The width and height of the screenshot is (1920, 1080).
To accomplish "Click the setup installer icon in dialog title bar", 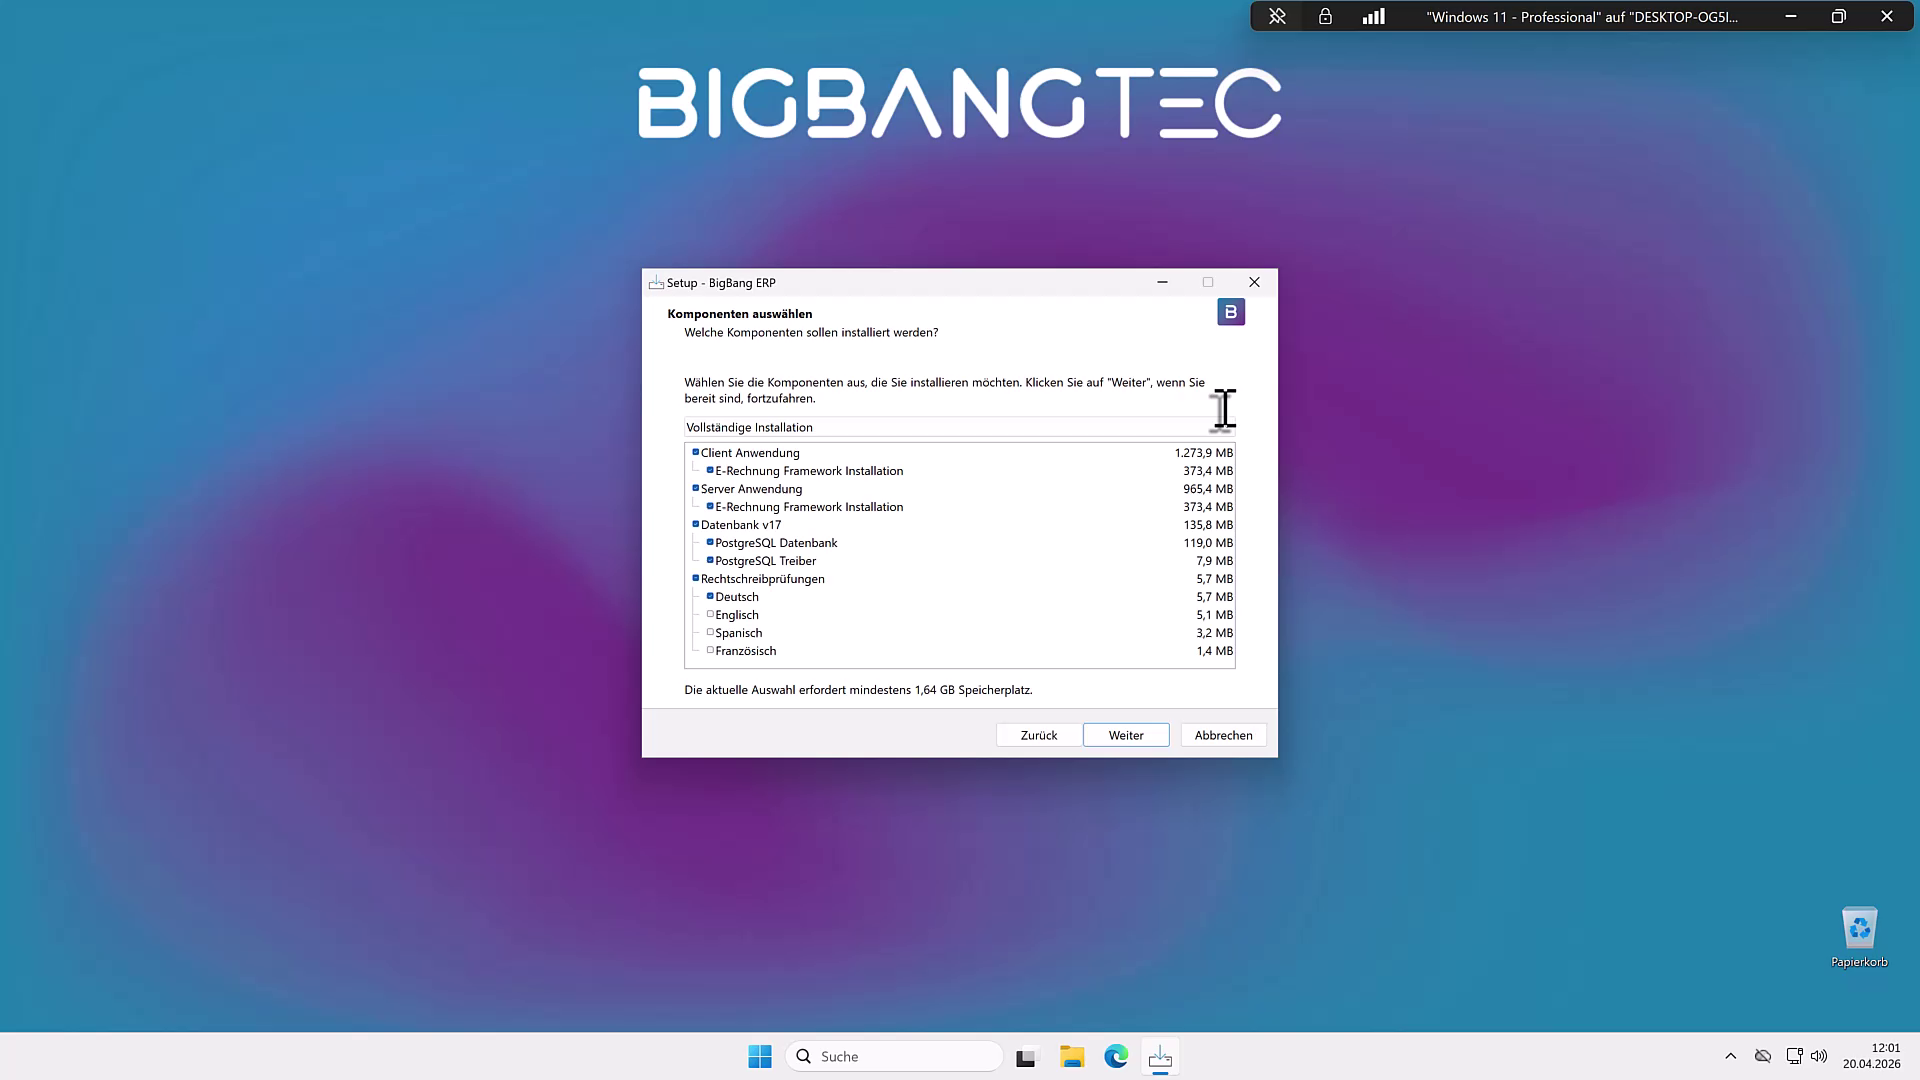I will 656,283.
